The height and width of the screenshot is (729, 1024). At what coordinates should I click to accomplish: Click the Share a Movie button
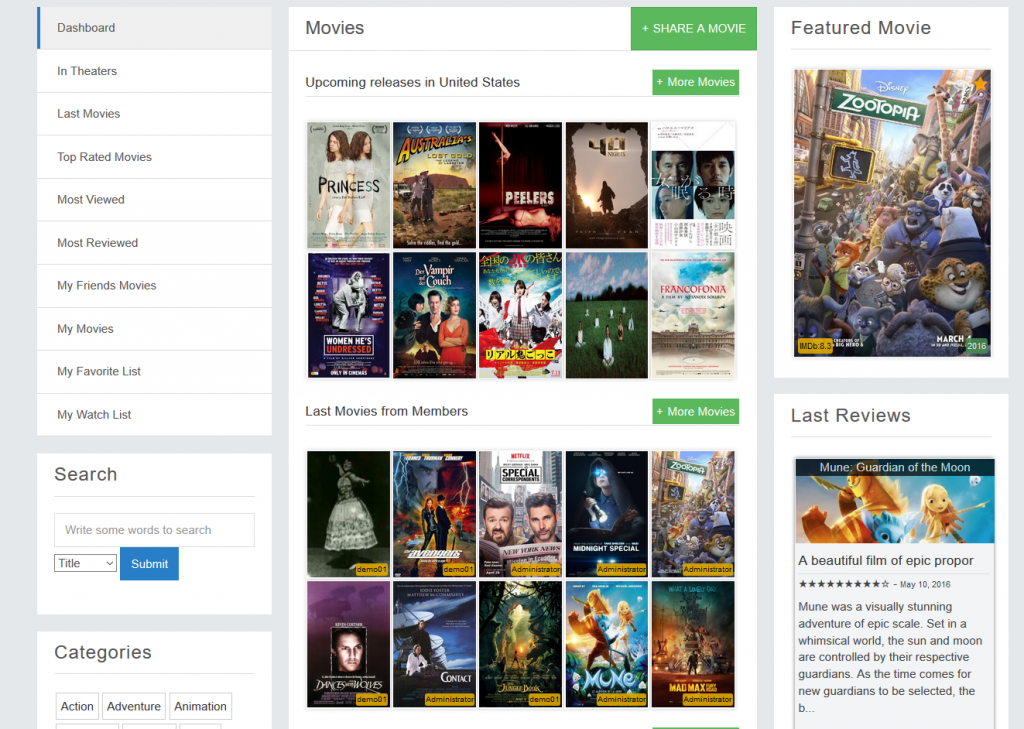tap(694, 29)
